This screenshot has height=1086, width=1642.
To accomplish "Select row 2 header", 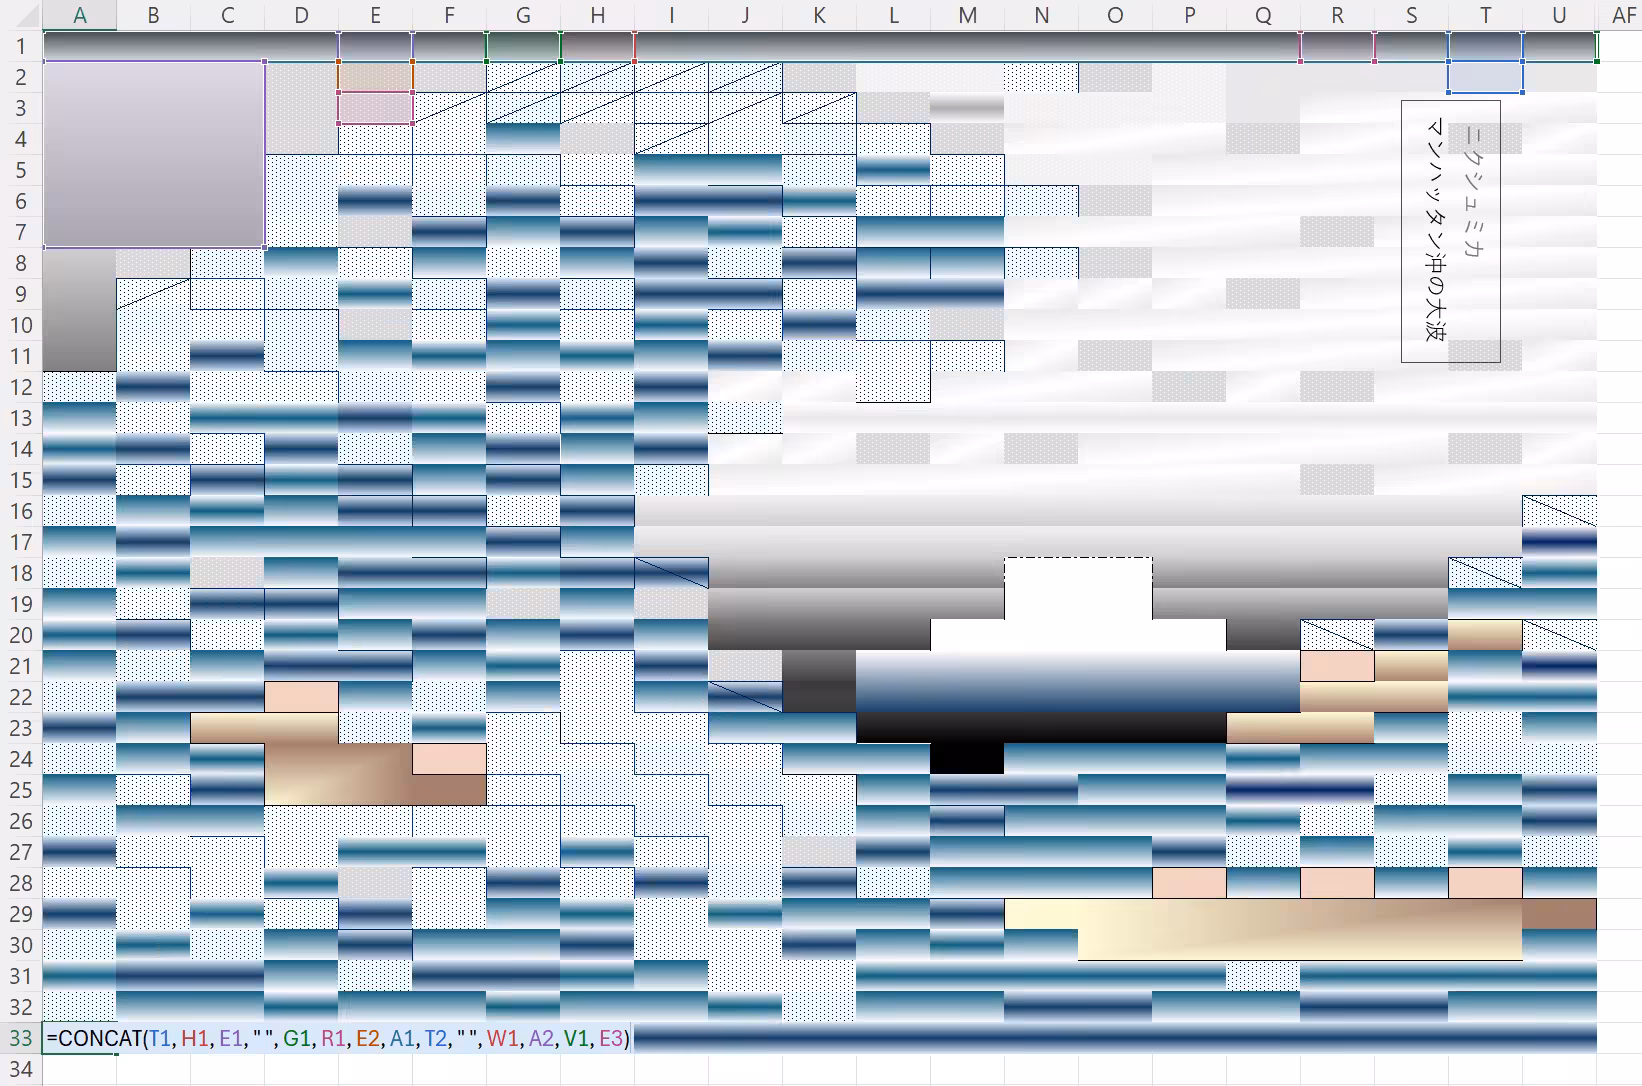I will pyautogui.click(x=21, y=77).
